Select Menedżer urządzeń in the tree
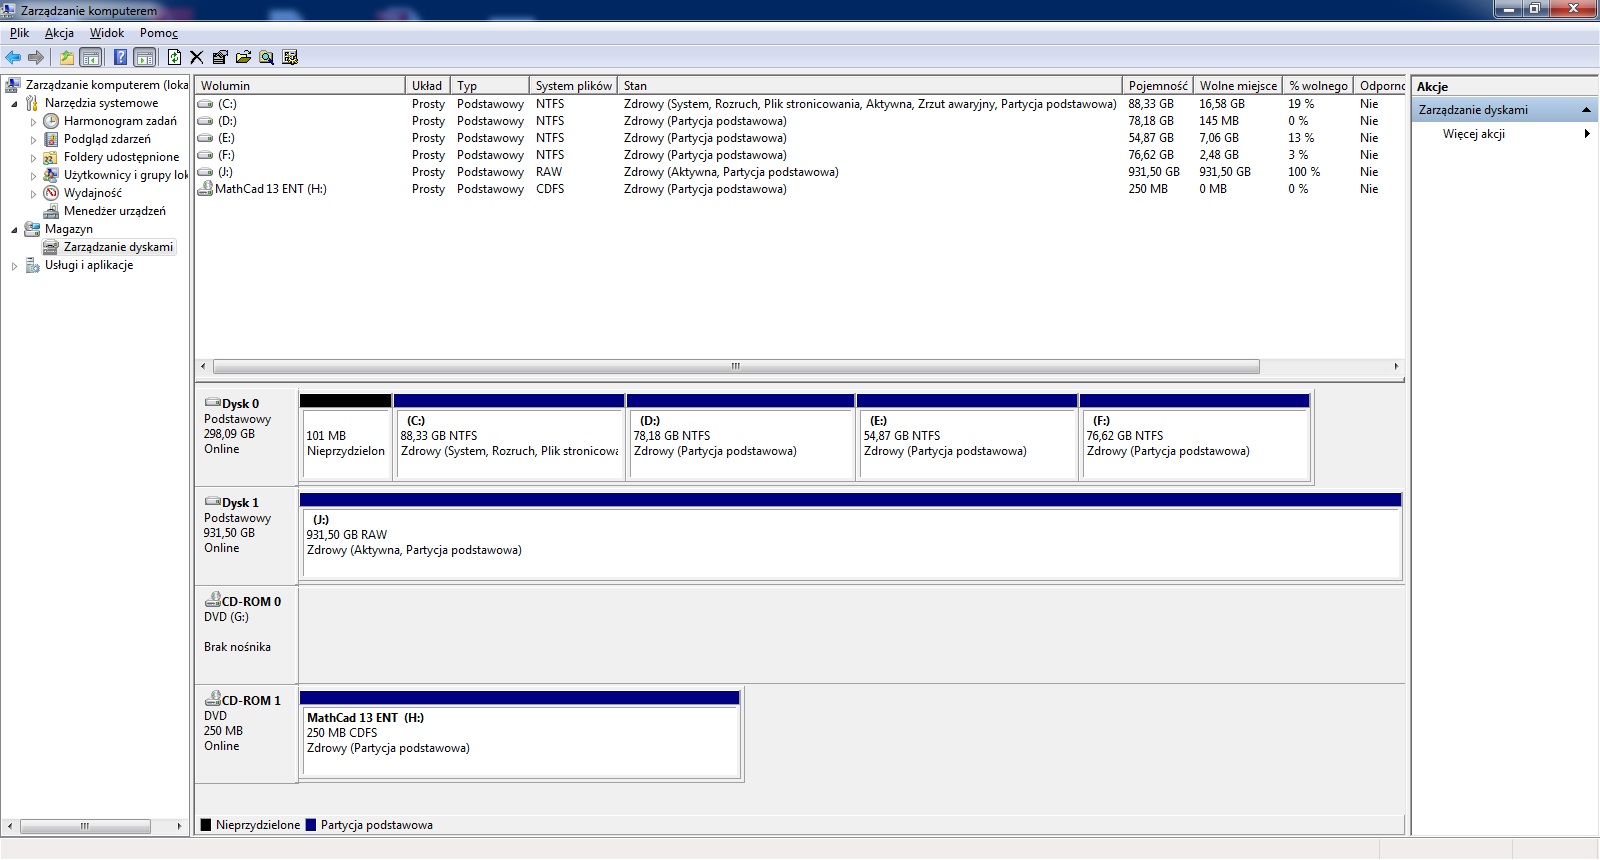The image size is (1600, 860). coord(115,211)
